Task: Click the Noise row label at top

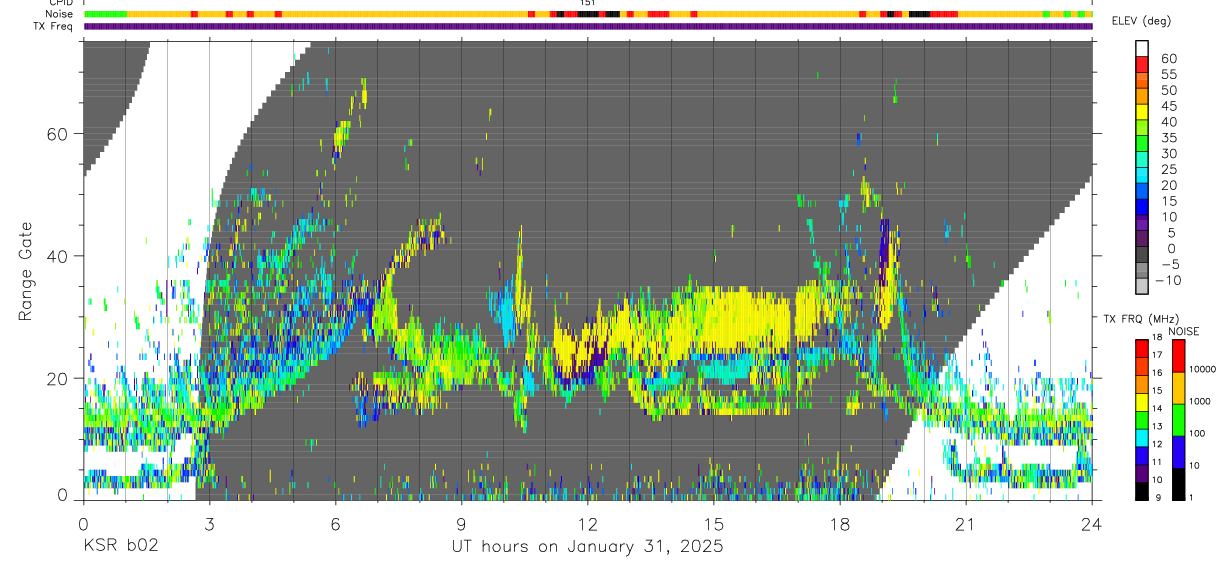Action: (x=60, y=14)
